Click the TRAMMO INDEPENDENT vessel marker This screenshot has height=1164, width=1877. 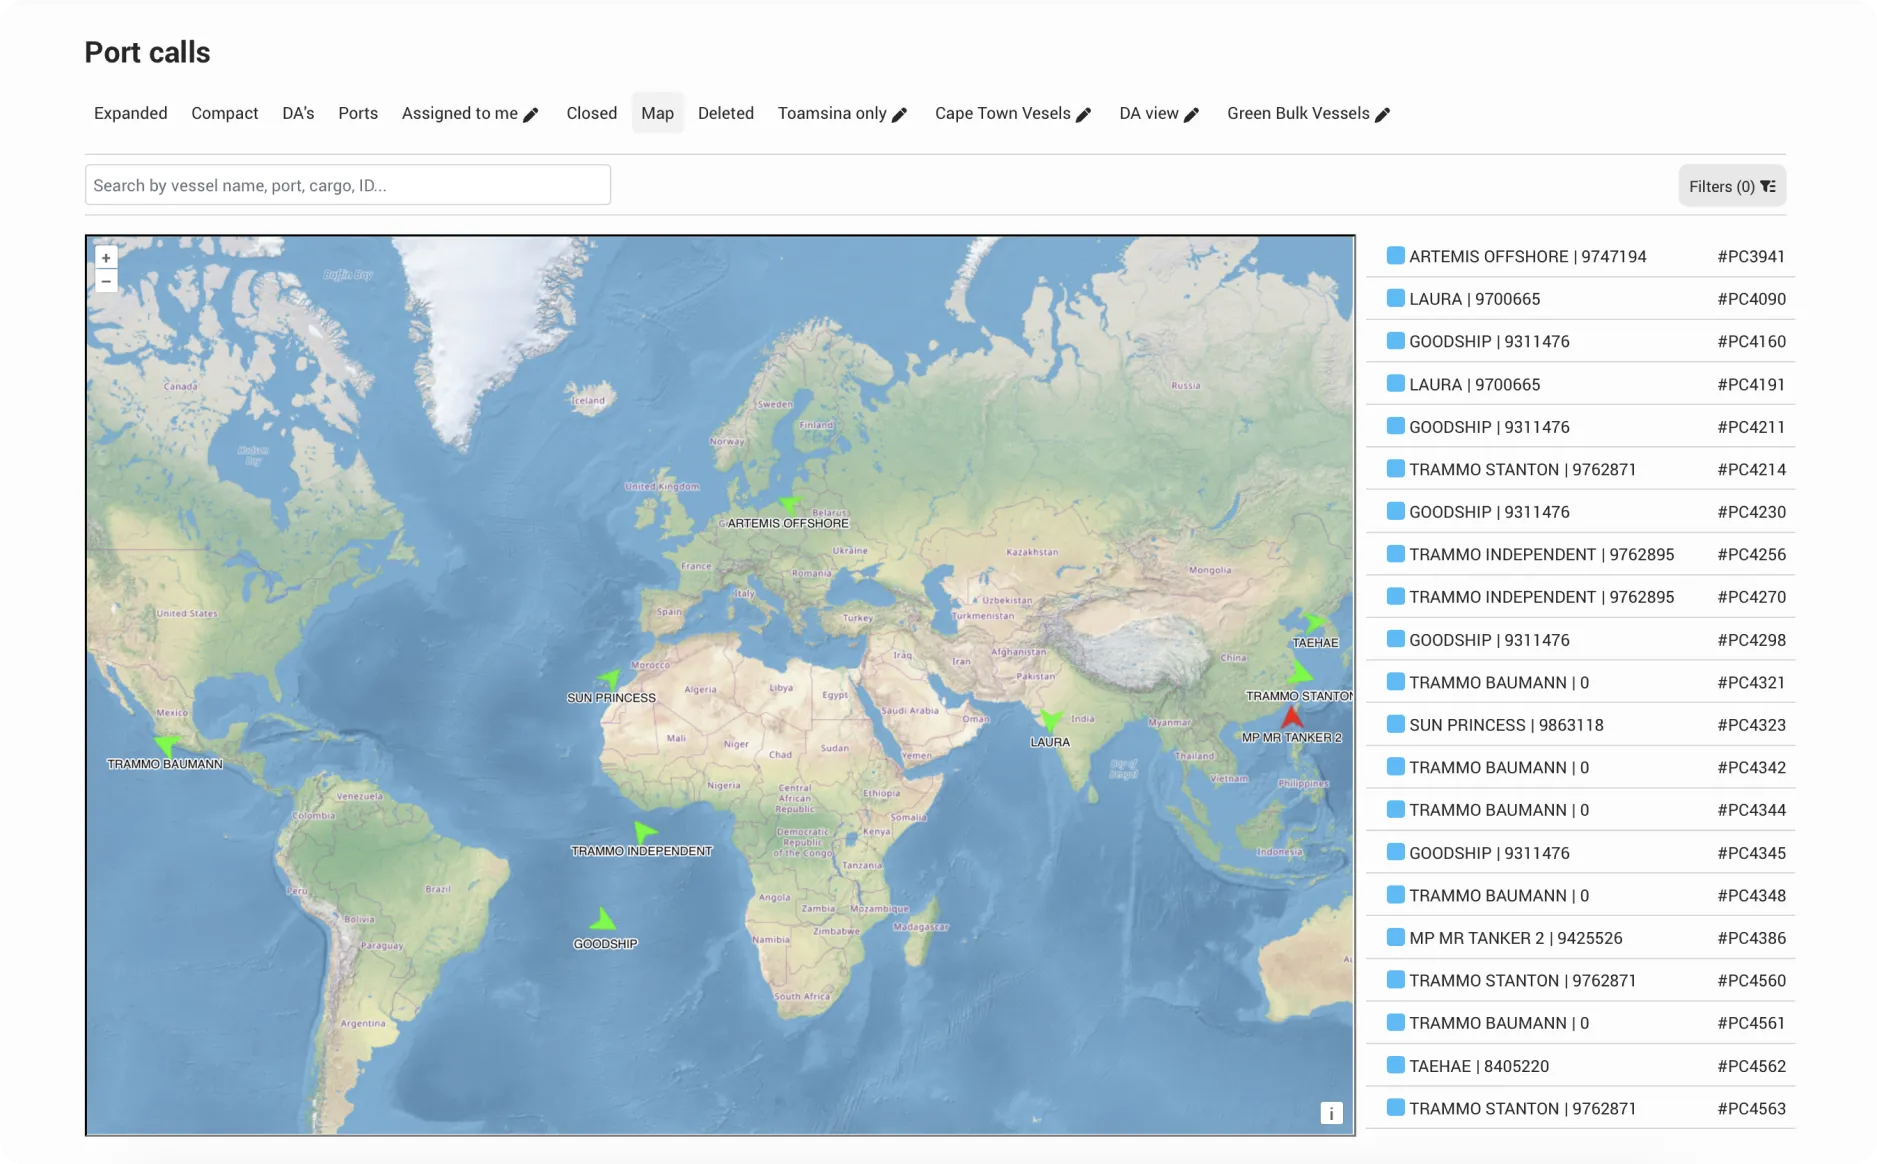(645, 831)
